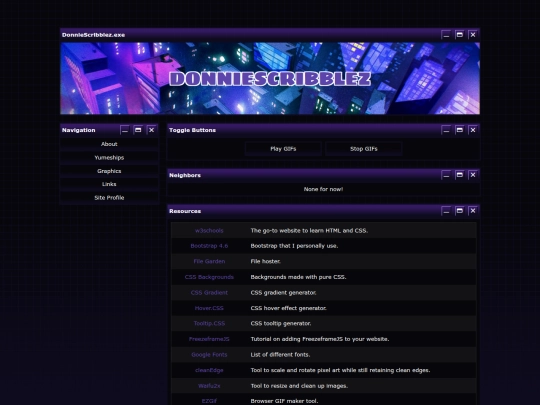Maximize the Navigation panel

coord(138,130)
